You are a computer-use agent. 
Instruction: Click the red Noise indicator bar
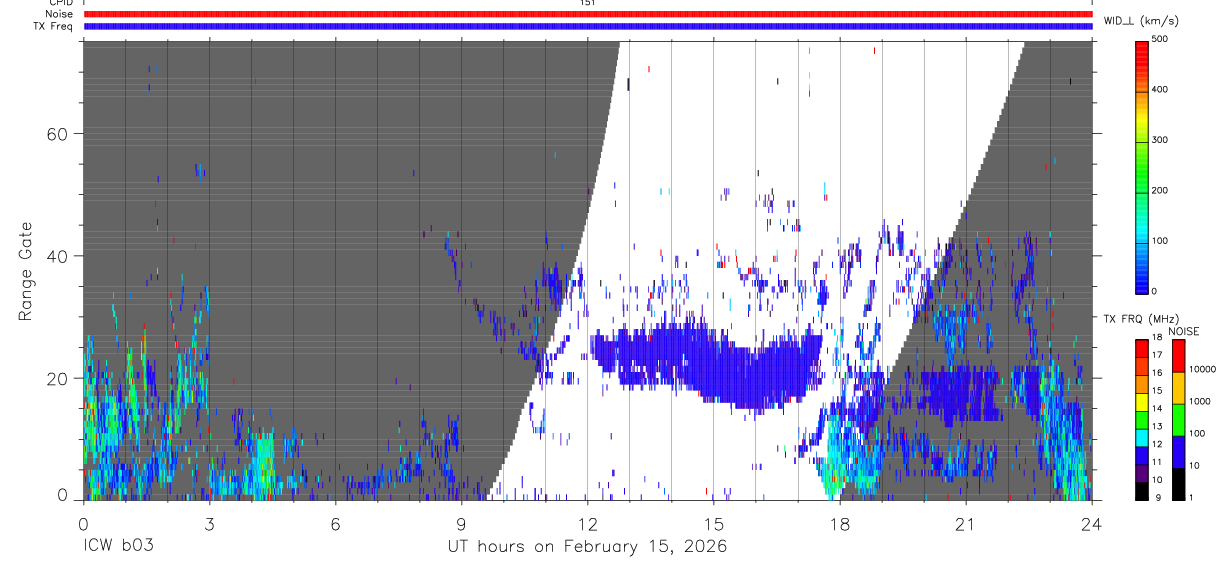(588, 14)
